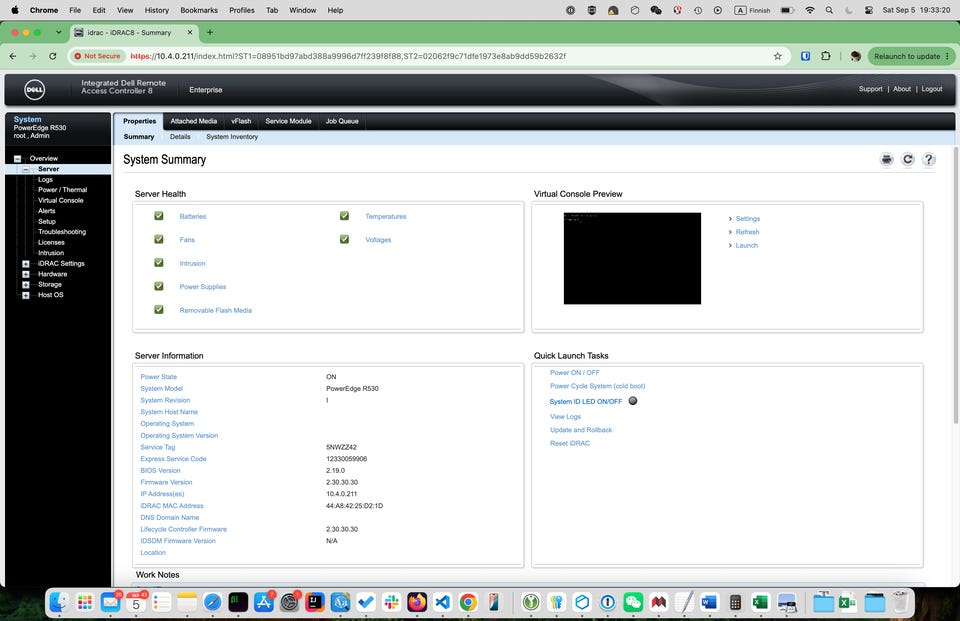The height and width of the screenshot is (621, 960).
Task: Open the Chrome Extensions puzzle icon
Action: click(826, 56)
